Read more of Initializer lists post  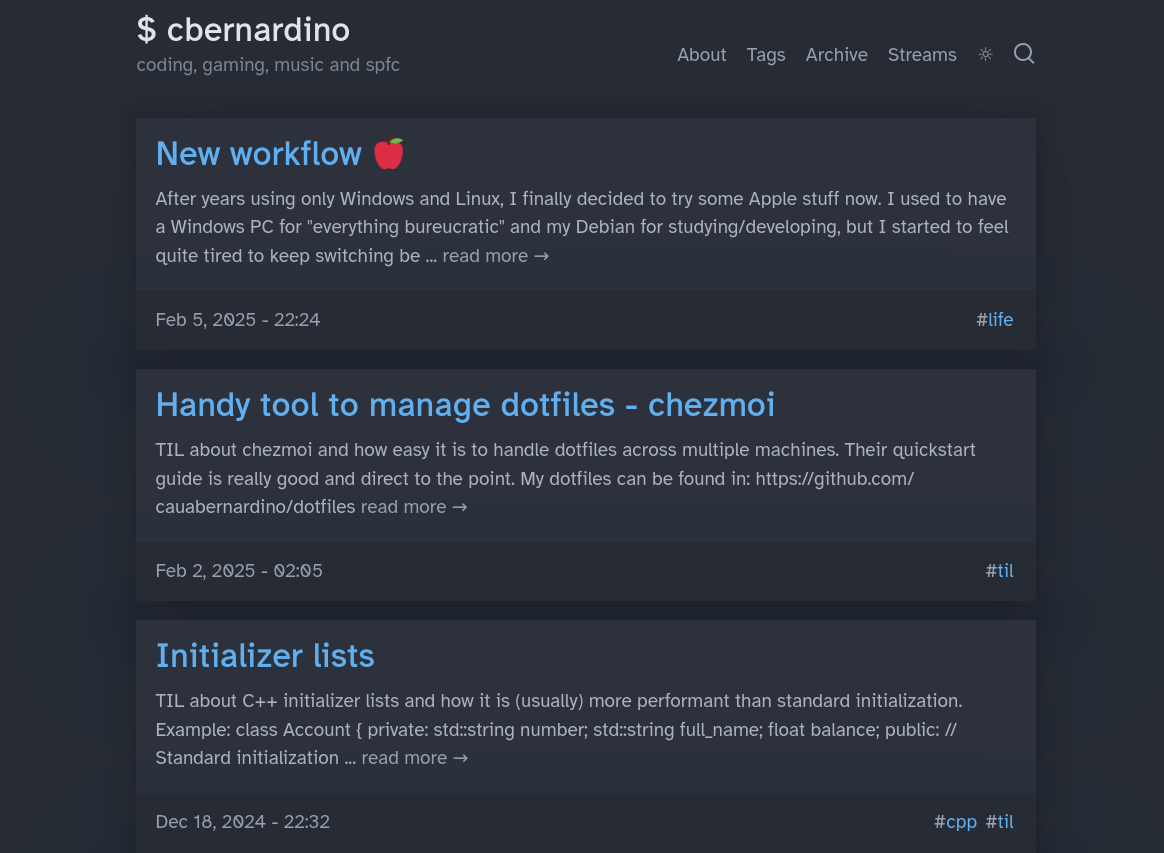point(414,758)
